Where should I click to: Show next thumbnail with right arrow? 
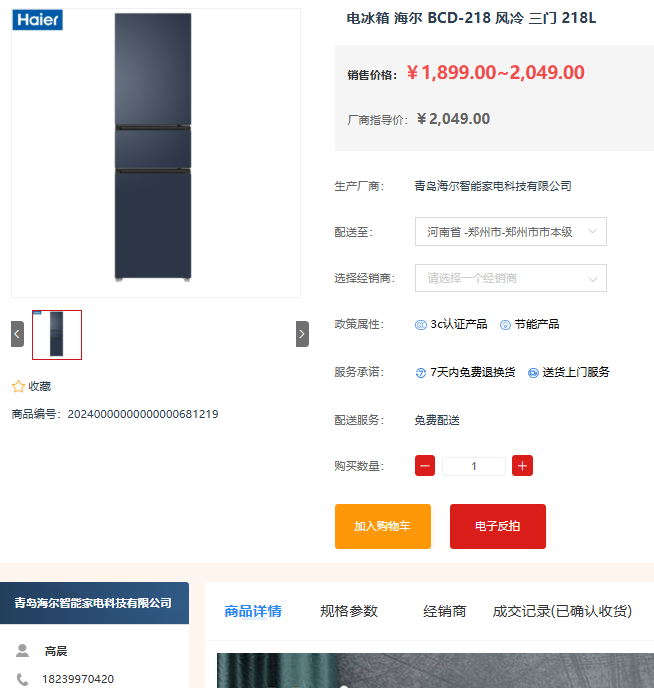[302, 334]
